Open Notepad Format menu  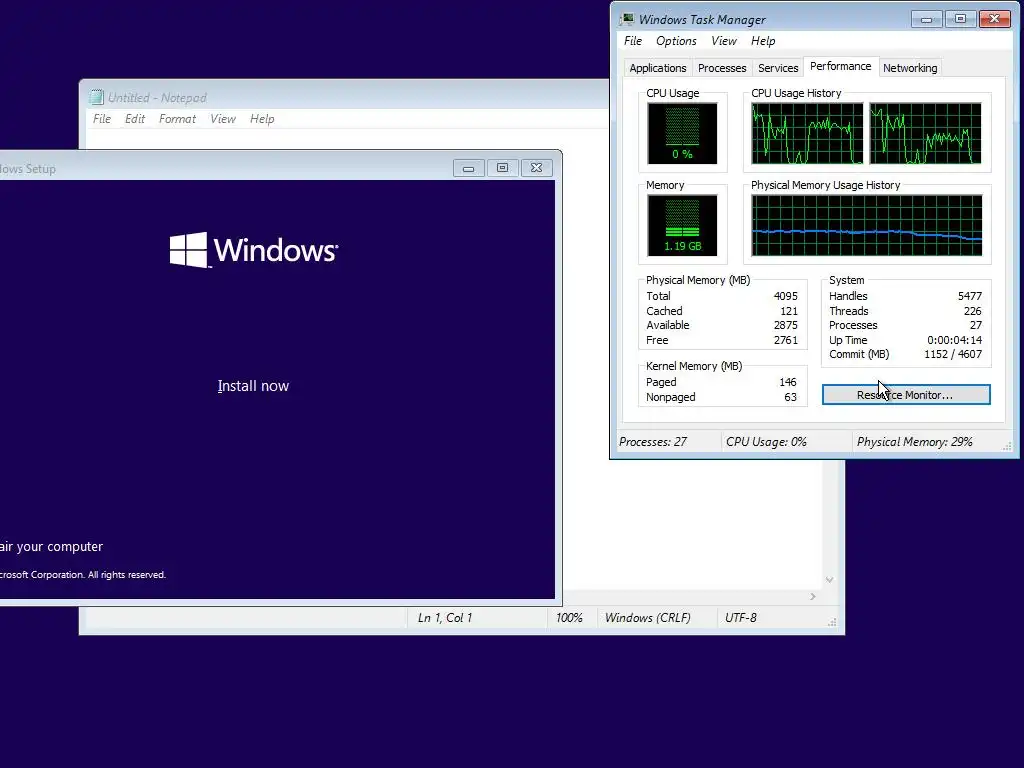tap(177, 119)
